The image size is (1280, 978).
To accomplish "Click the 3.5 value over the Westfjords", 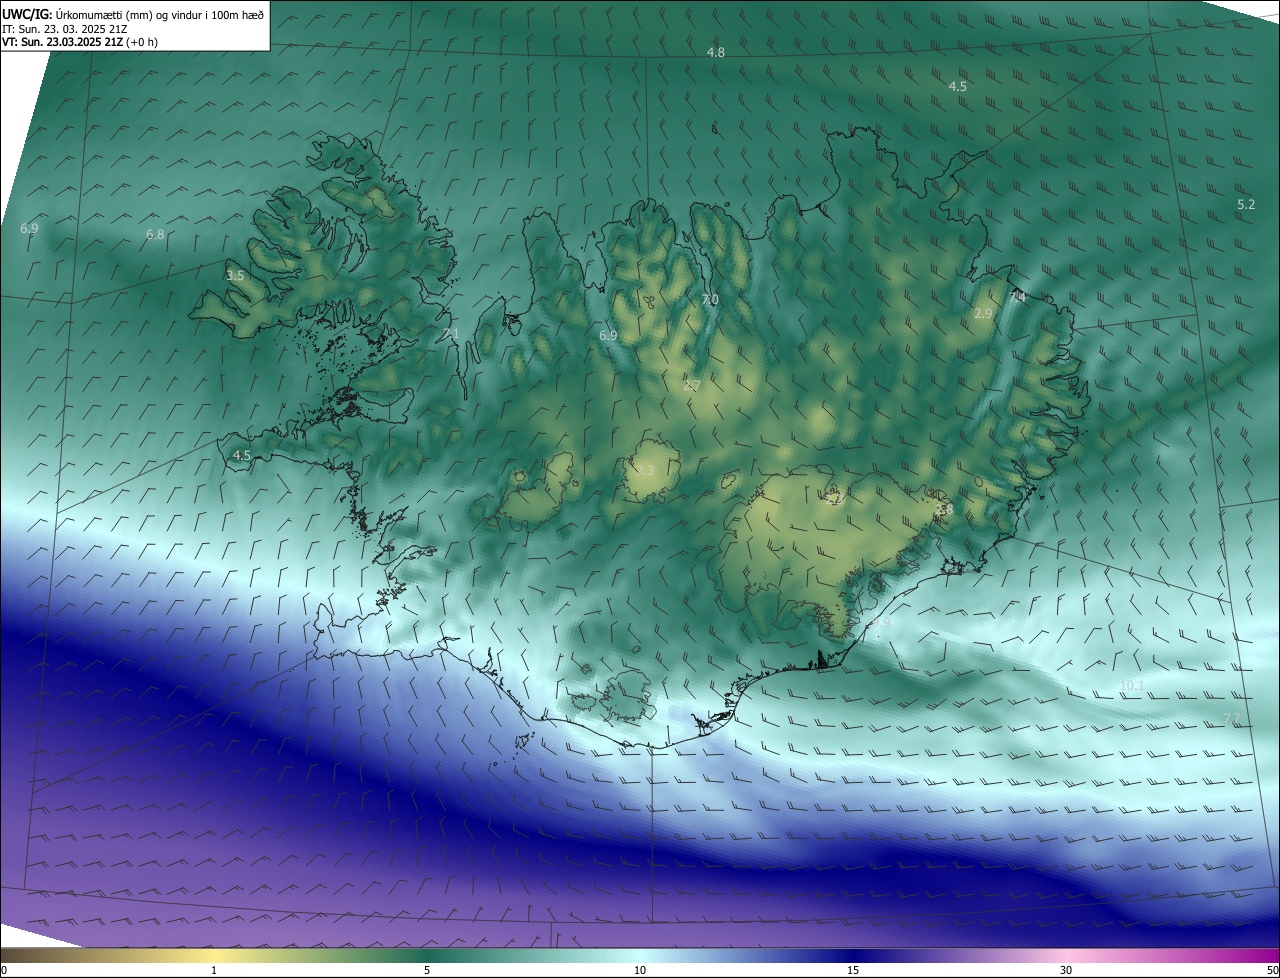I will click(x=235, y=275).
